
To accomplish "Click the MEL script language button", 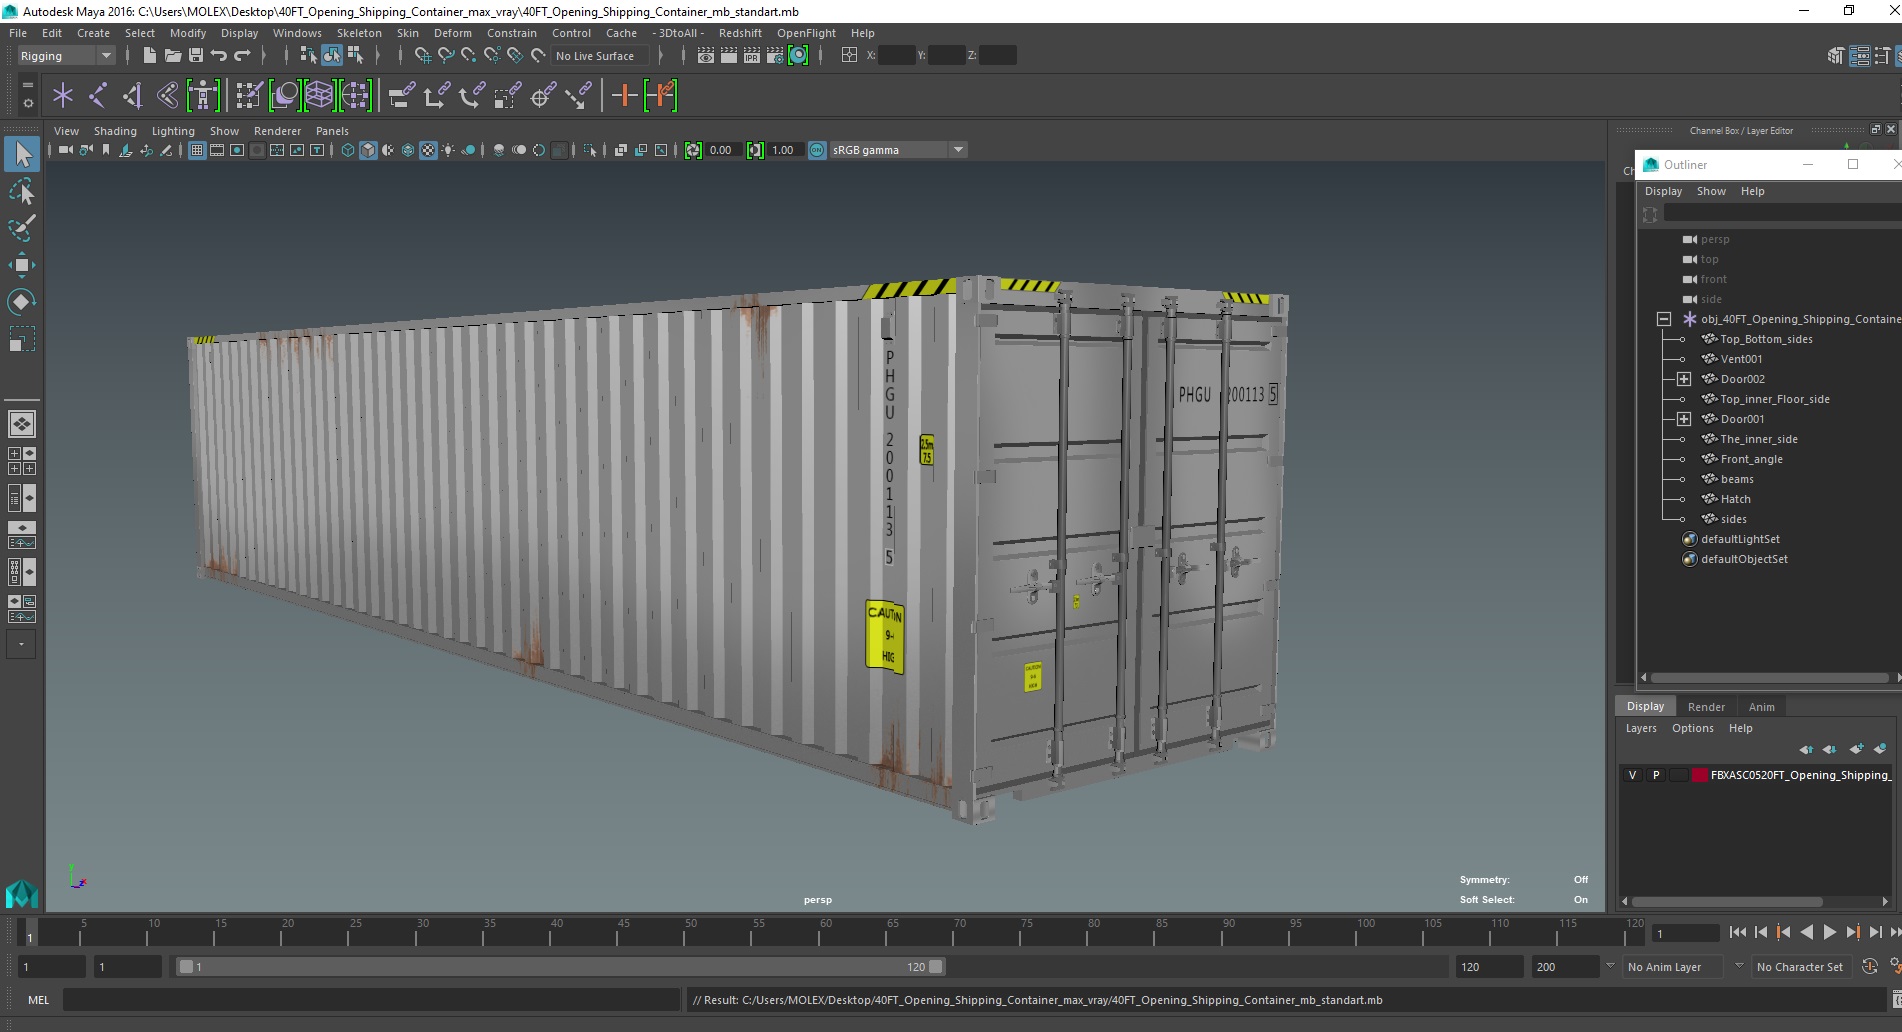I will (x=38, y=1000).
